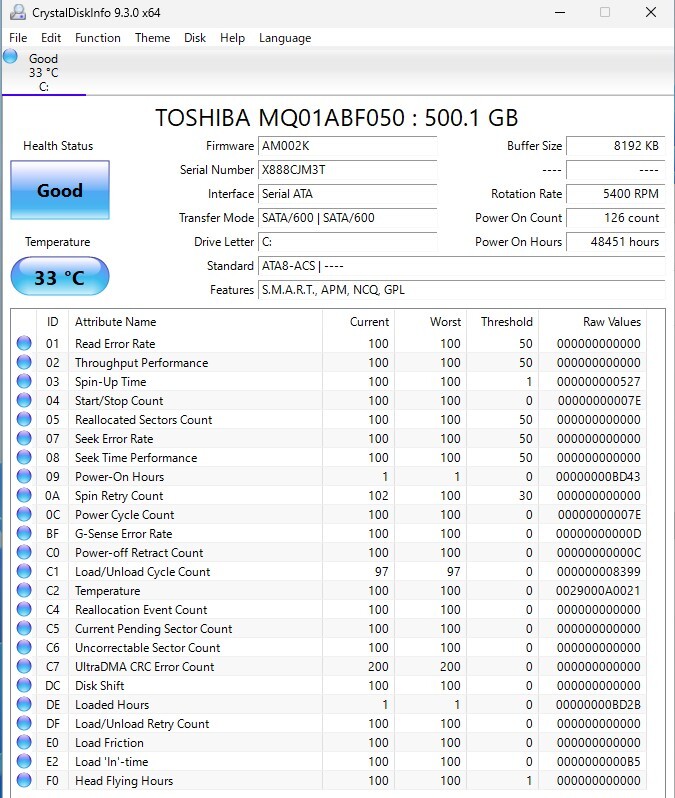Click status orb for Spin Retry Count row

click(24, 495)
